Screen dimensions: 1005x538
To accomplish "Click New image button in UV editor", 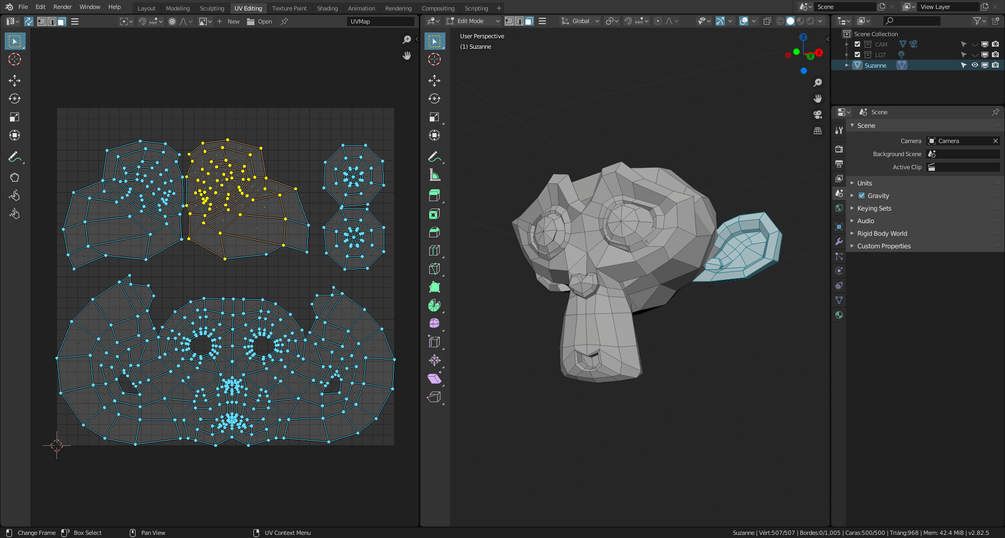I will 229,21.
